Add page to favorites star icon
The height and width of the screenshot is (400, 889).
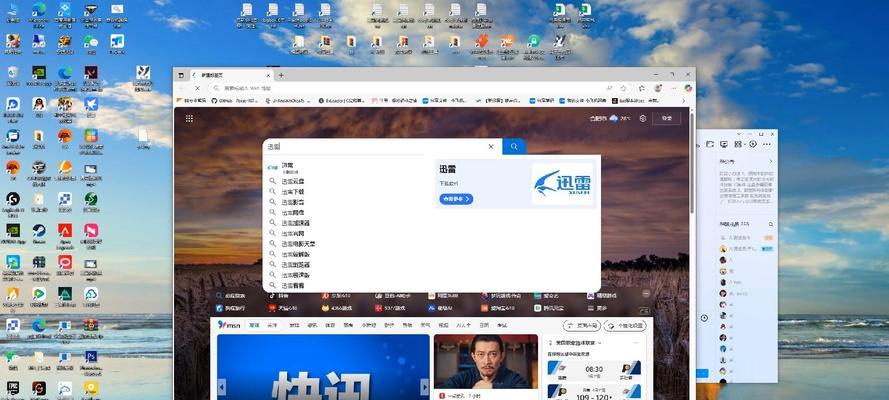(623, 88)
